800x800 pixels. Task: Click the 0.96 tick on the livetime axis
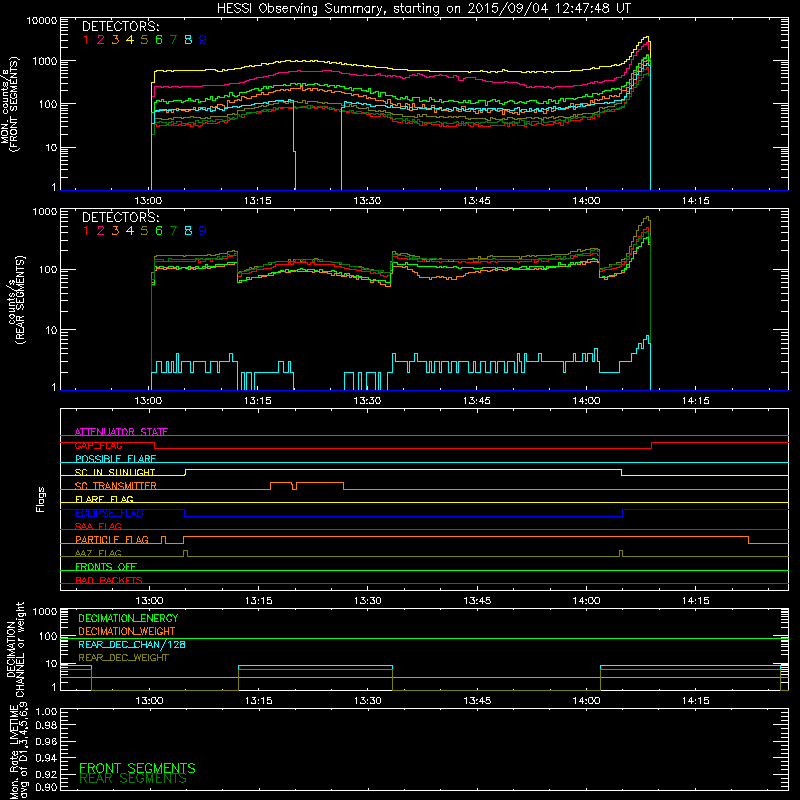coord(46,741)
